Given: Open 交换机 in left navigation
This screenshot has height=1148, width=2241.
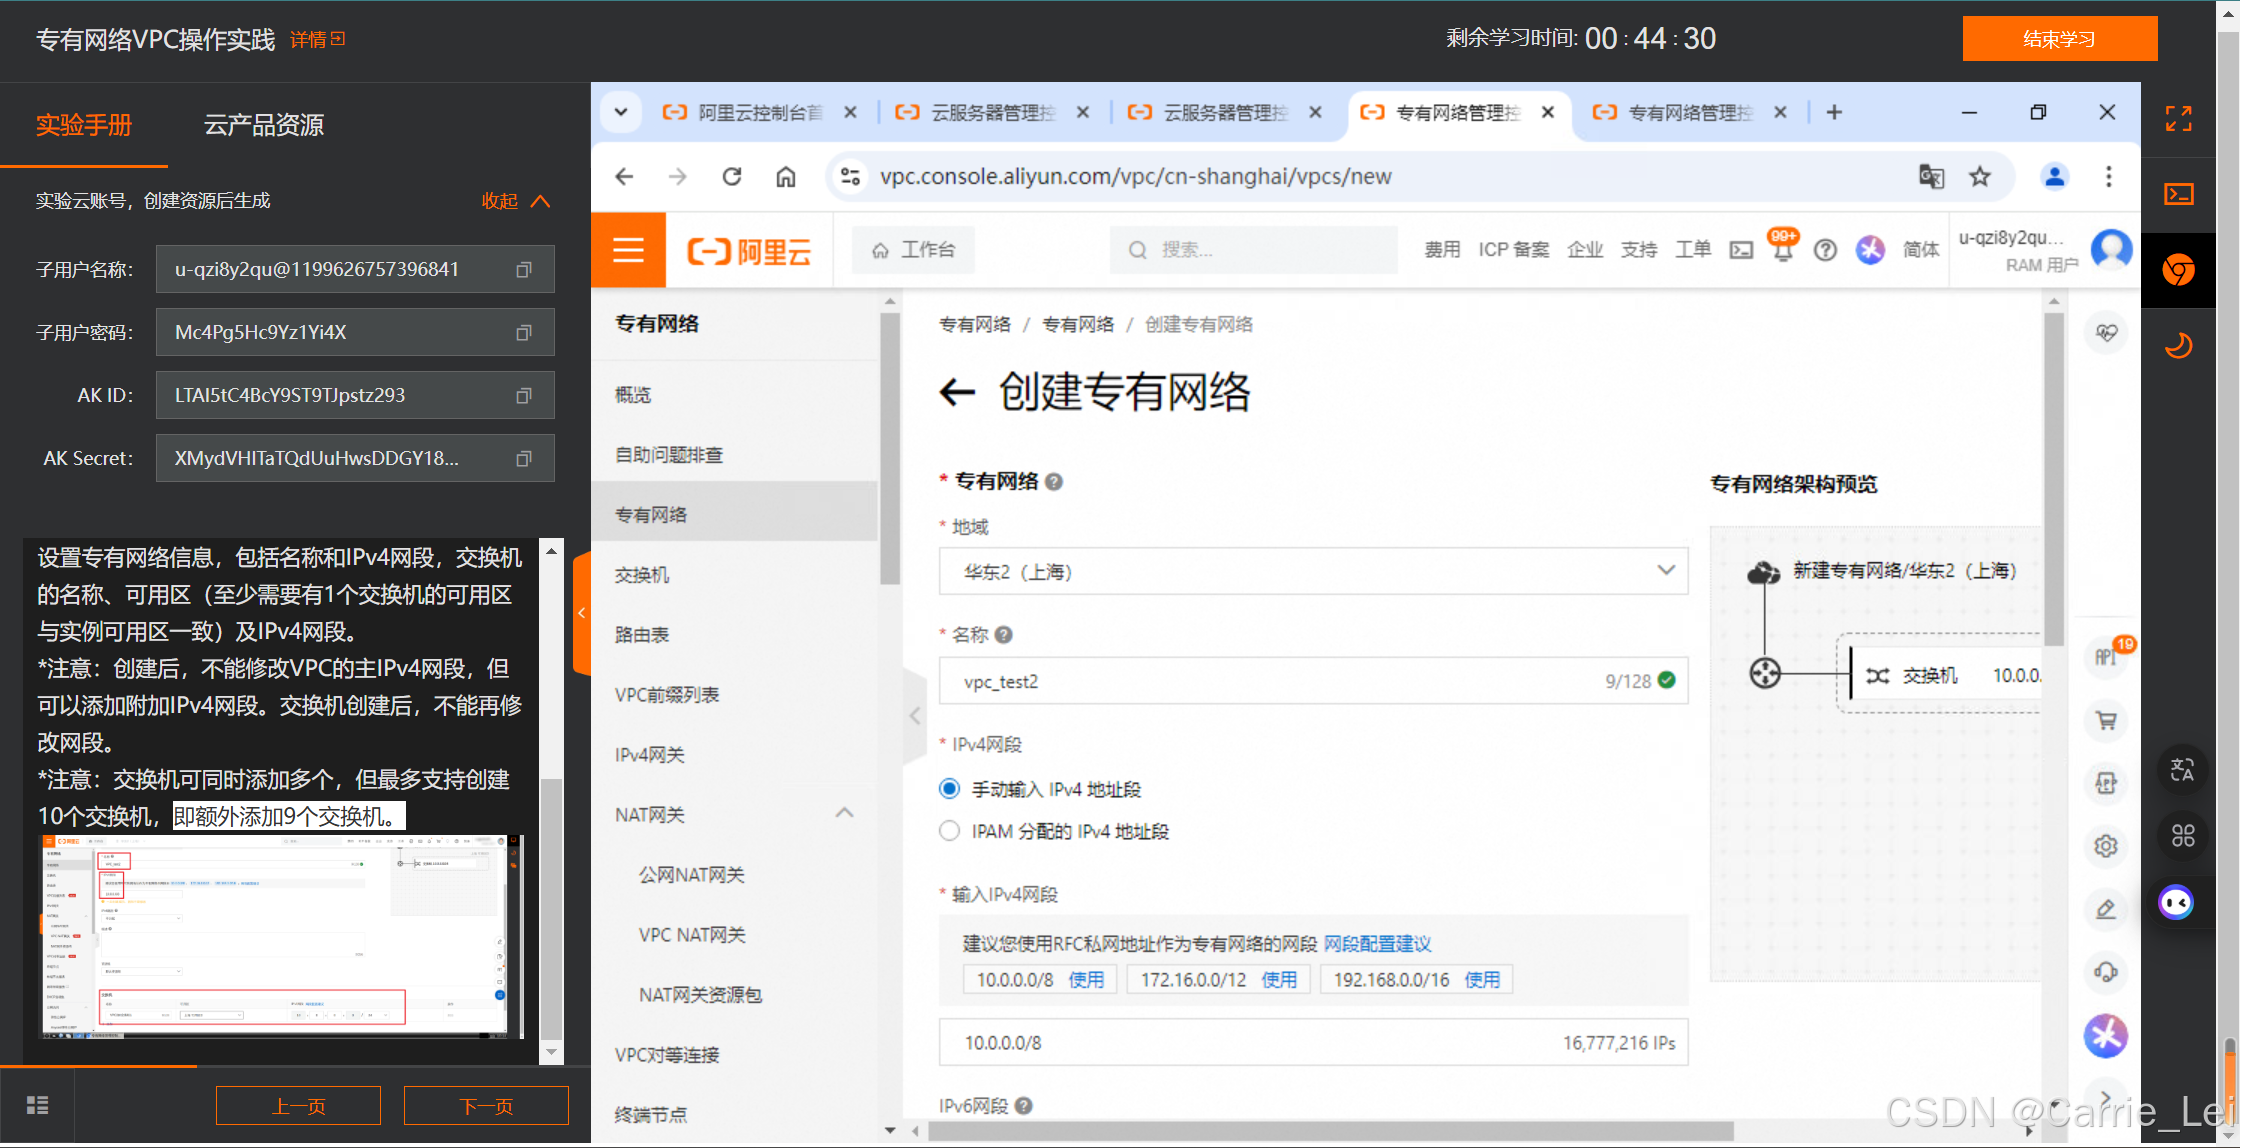Looking at the screenshot, I should point(641,575).
